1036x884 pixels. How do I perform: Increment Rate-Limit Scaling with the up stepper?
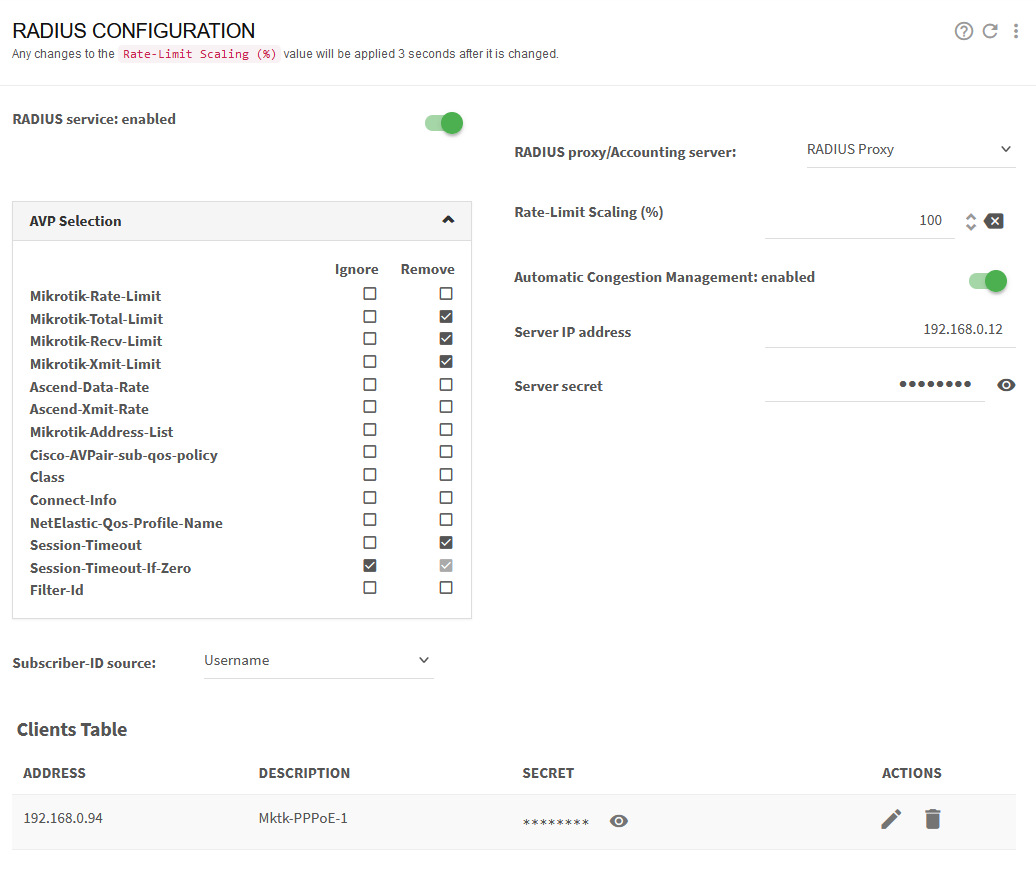[970, 215]
